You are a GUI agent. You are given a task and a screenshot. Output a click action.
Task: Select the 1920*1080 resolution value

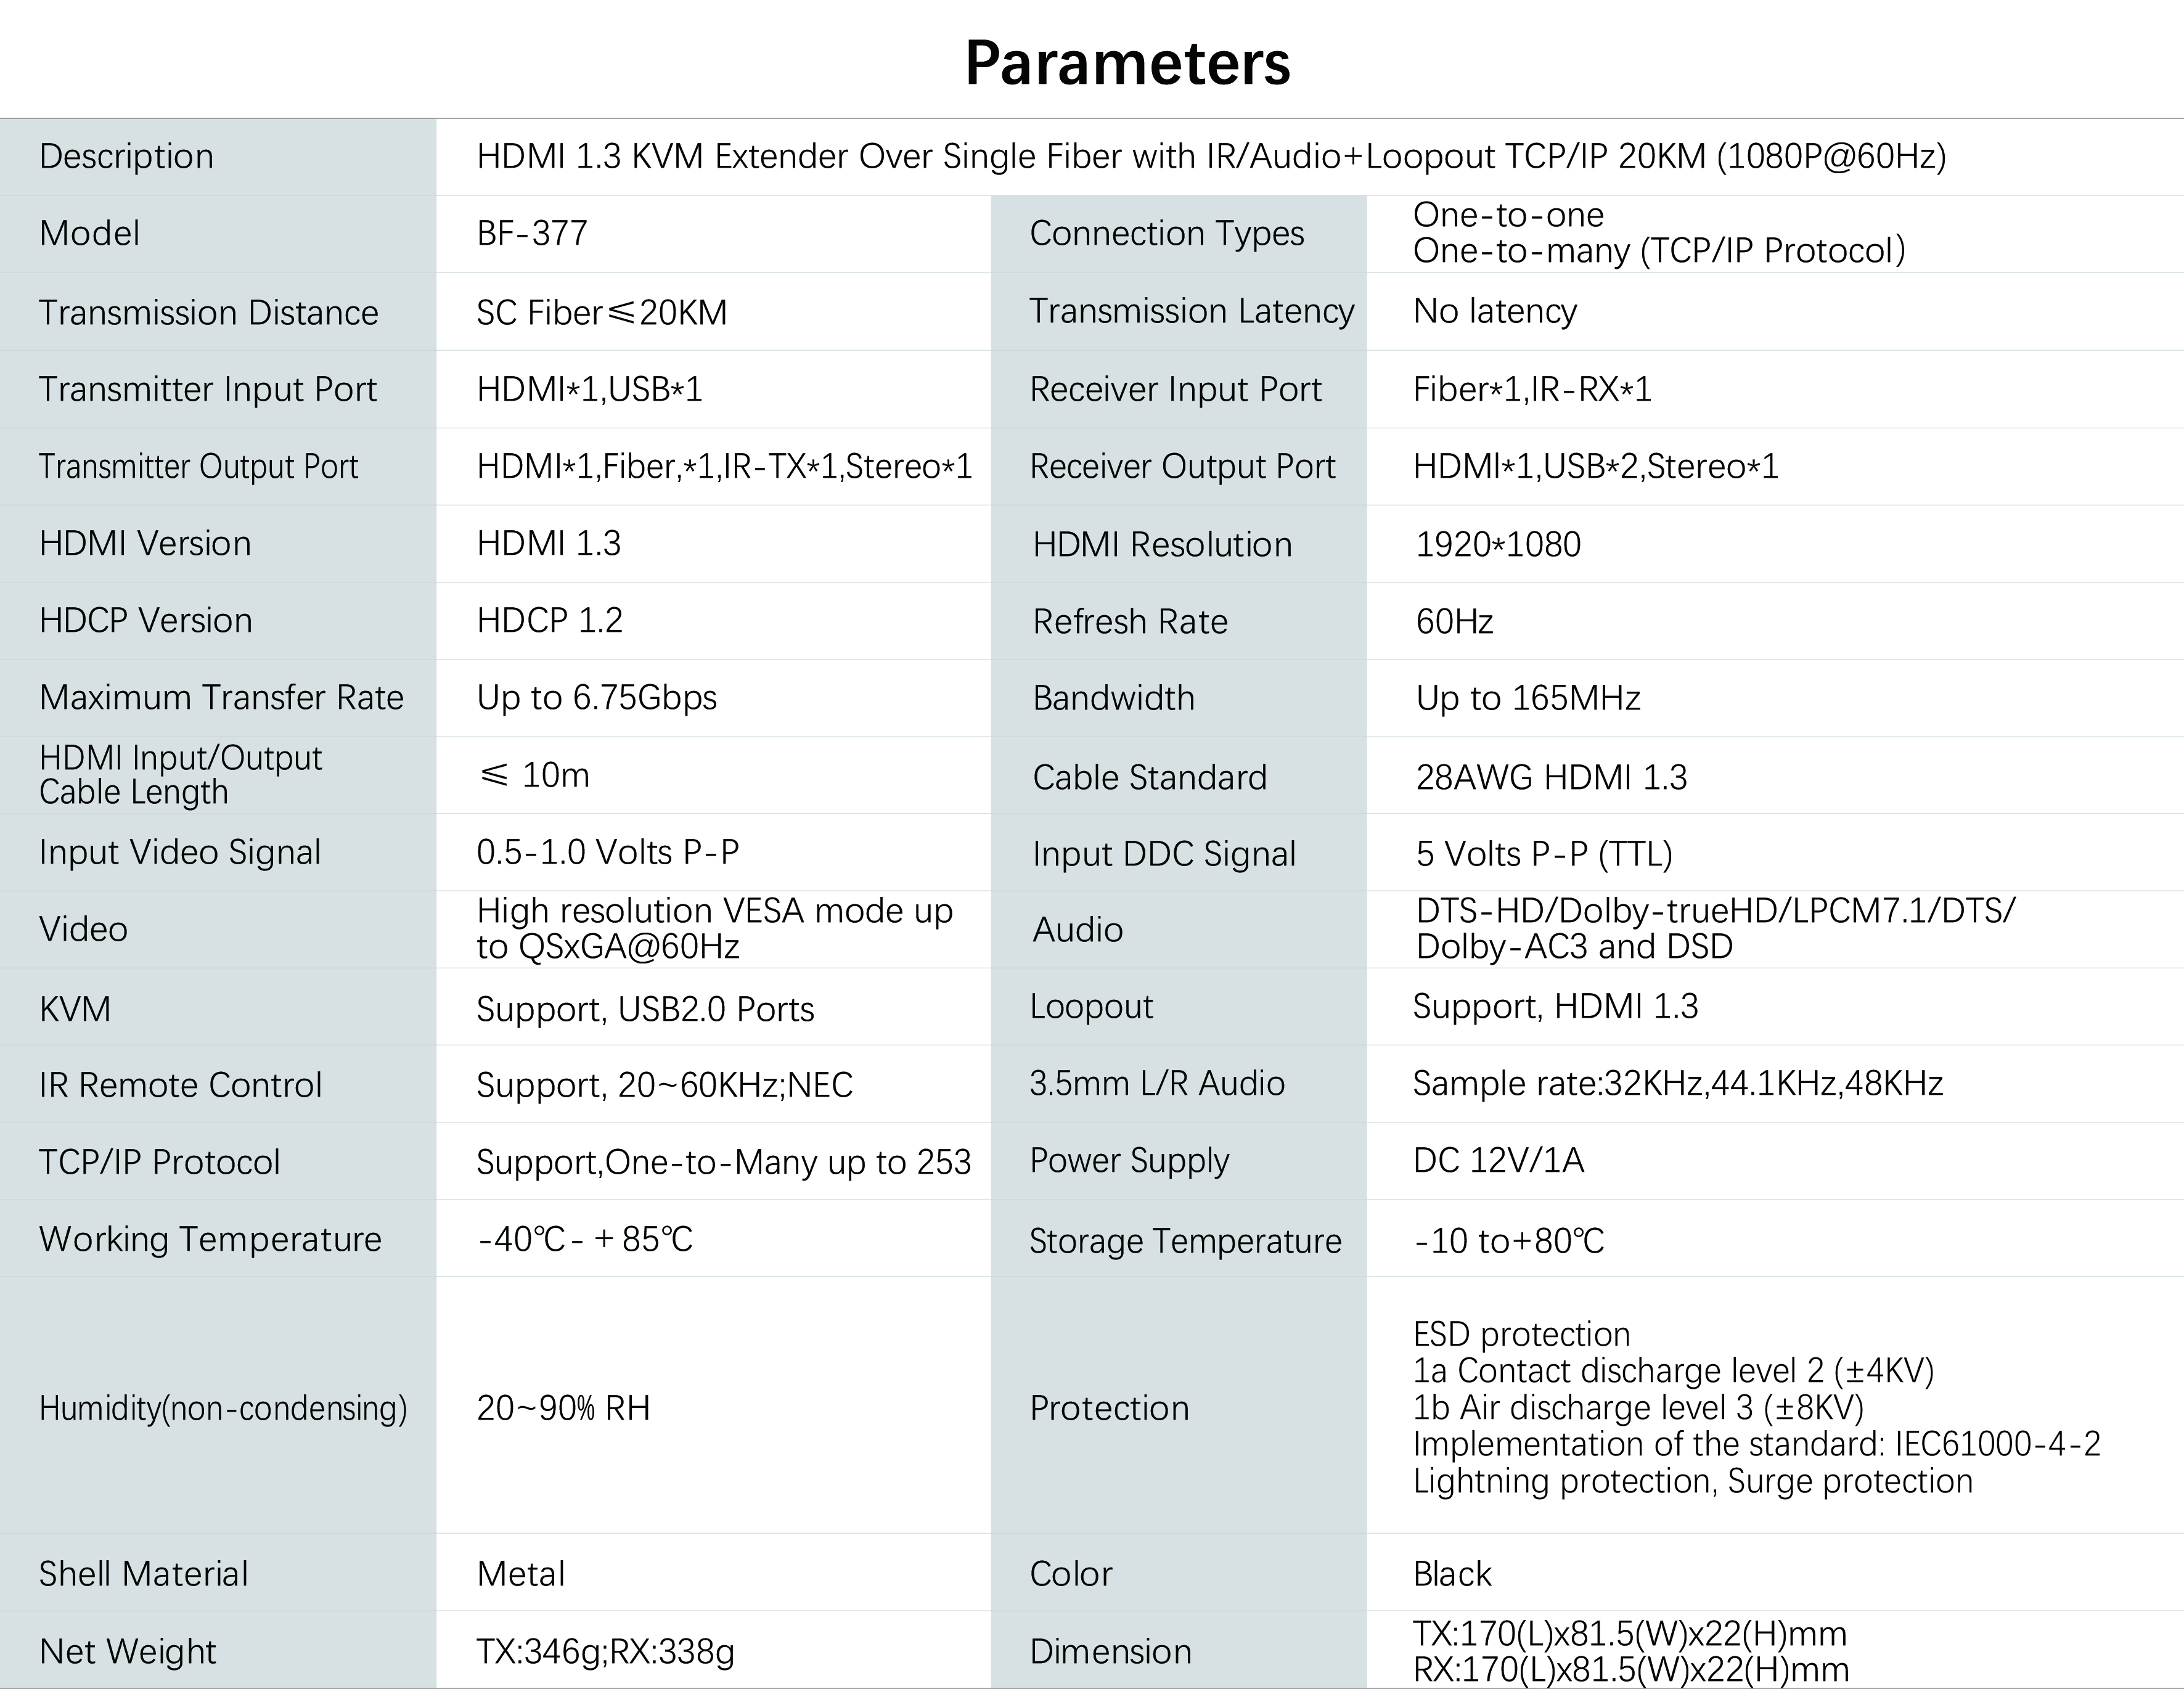click(1498, 544)
